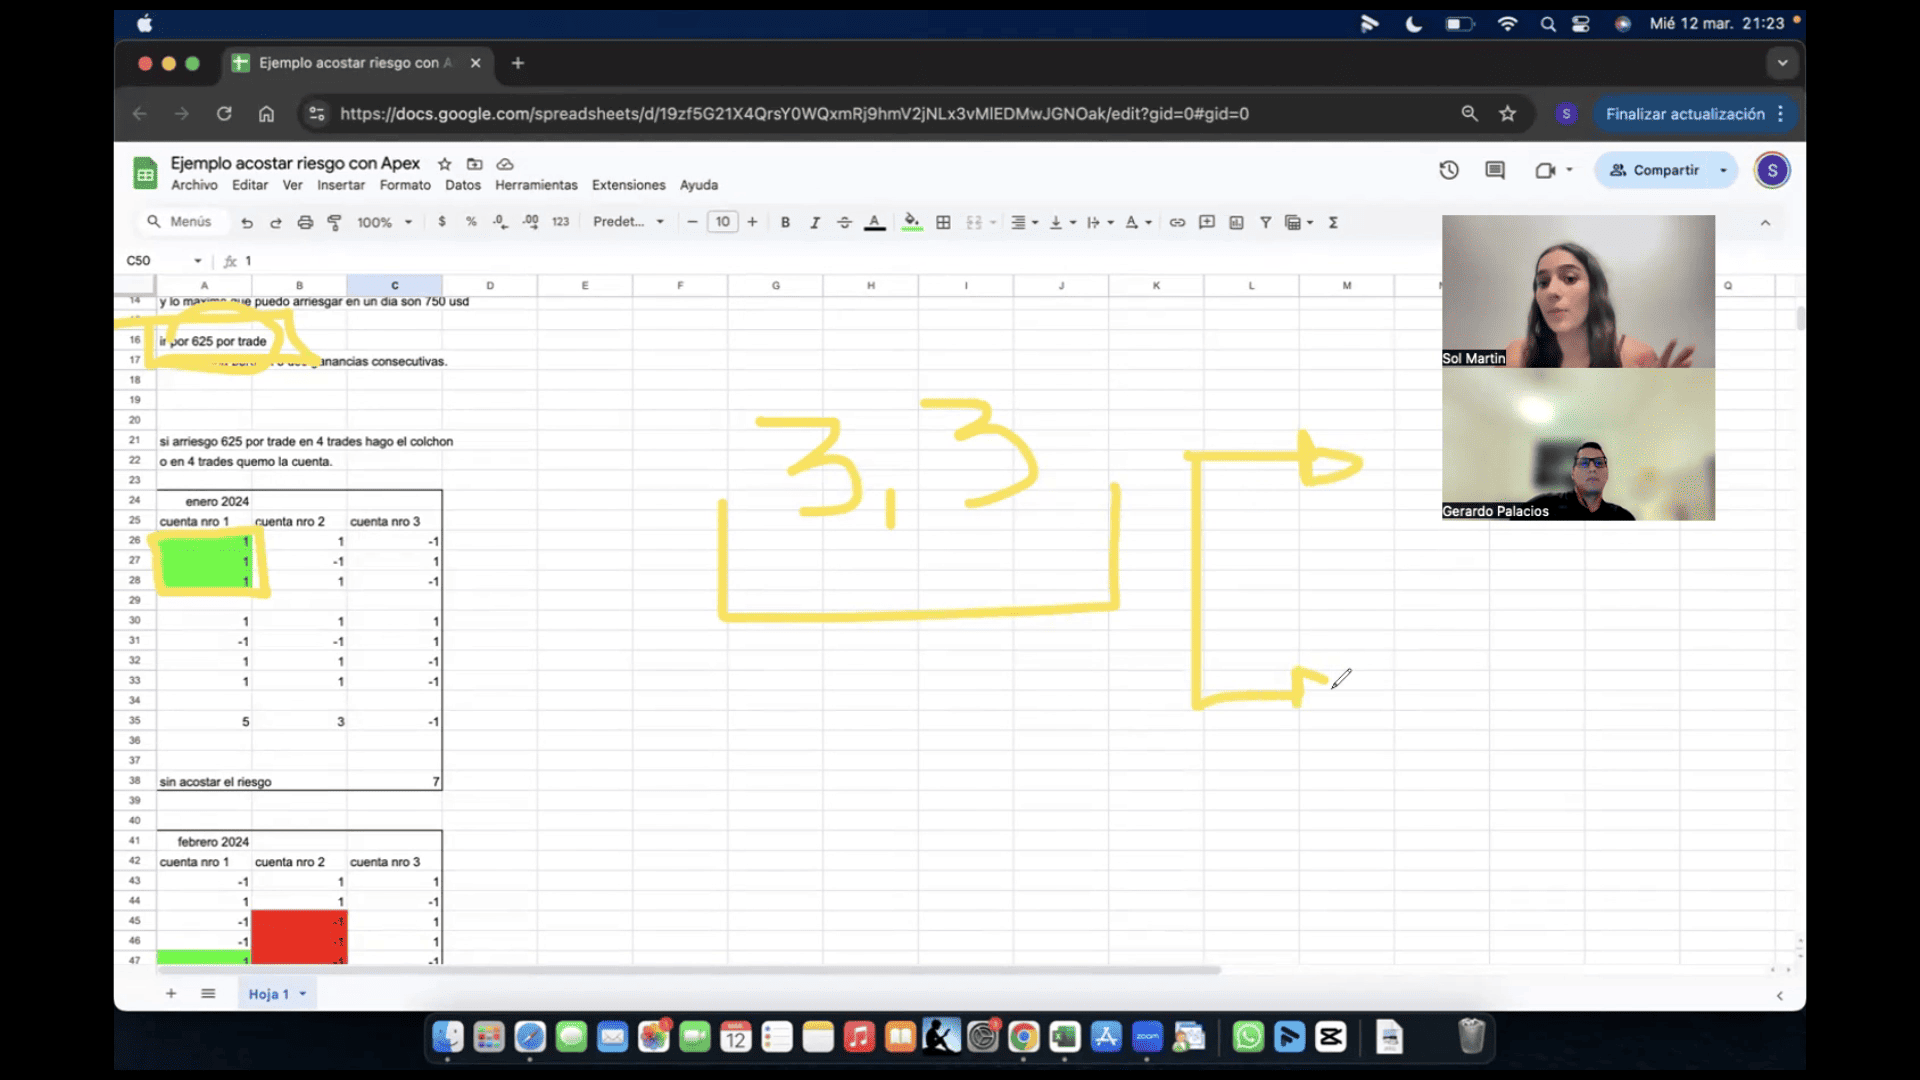Open the Hoja 1 tab dropdown arrow
This screenshot has height=1080, width=1920.
[x=302, y=994]
